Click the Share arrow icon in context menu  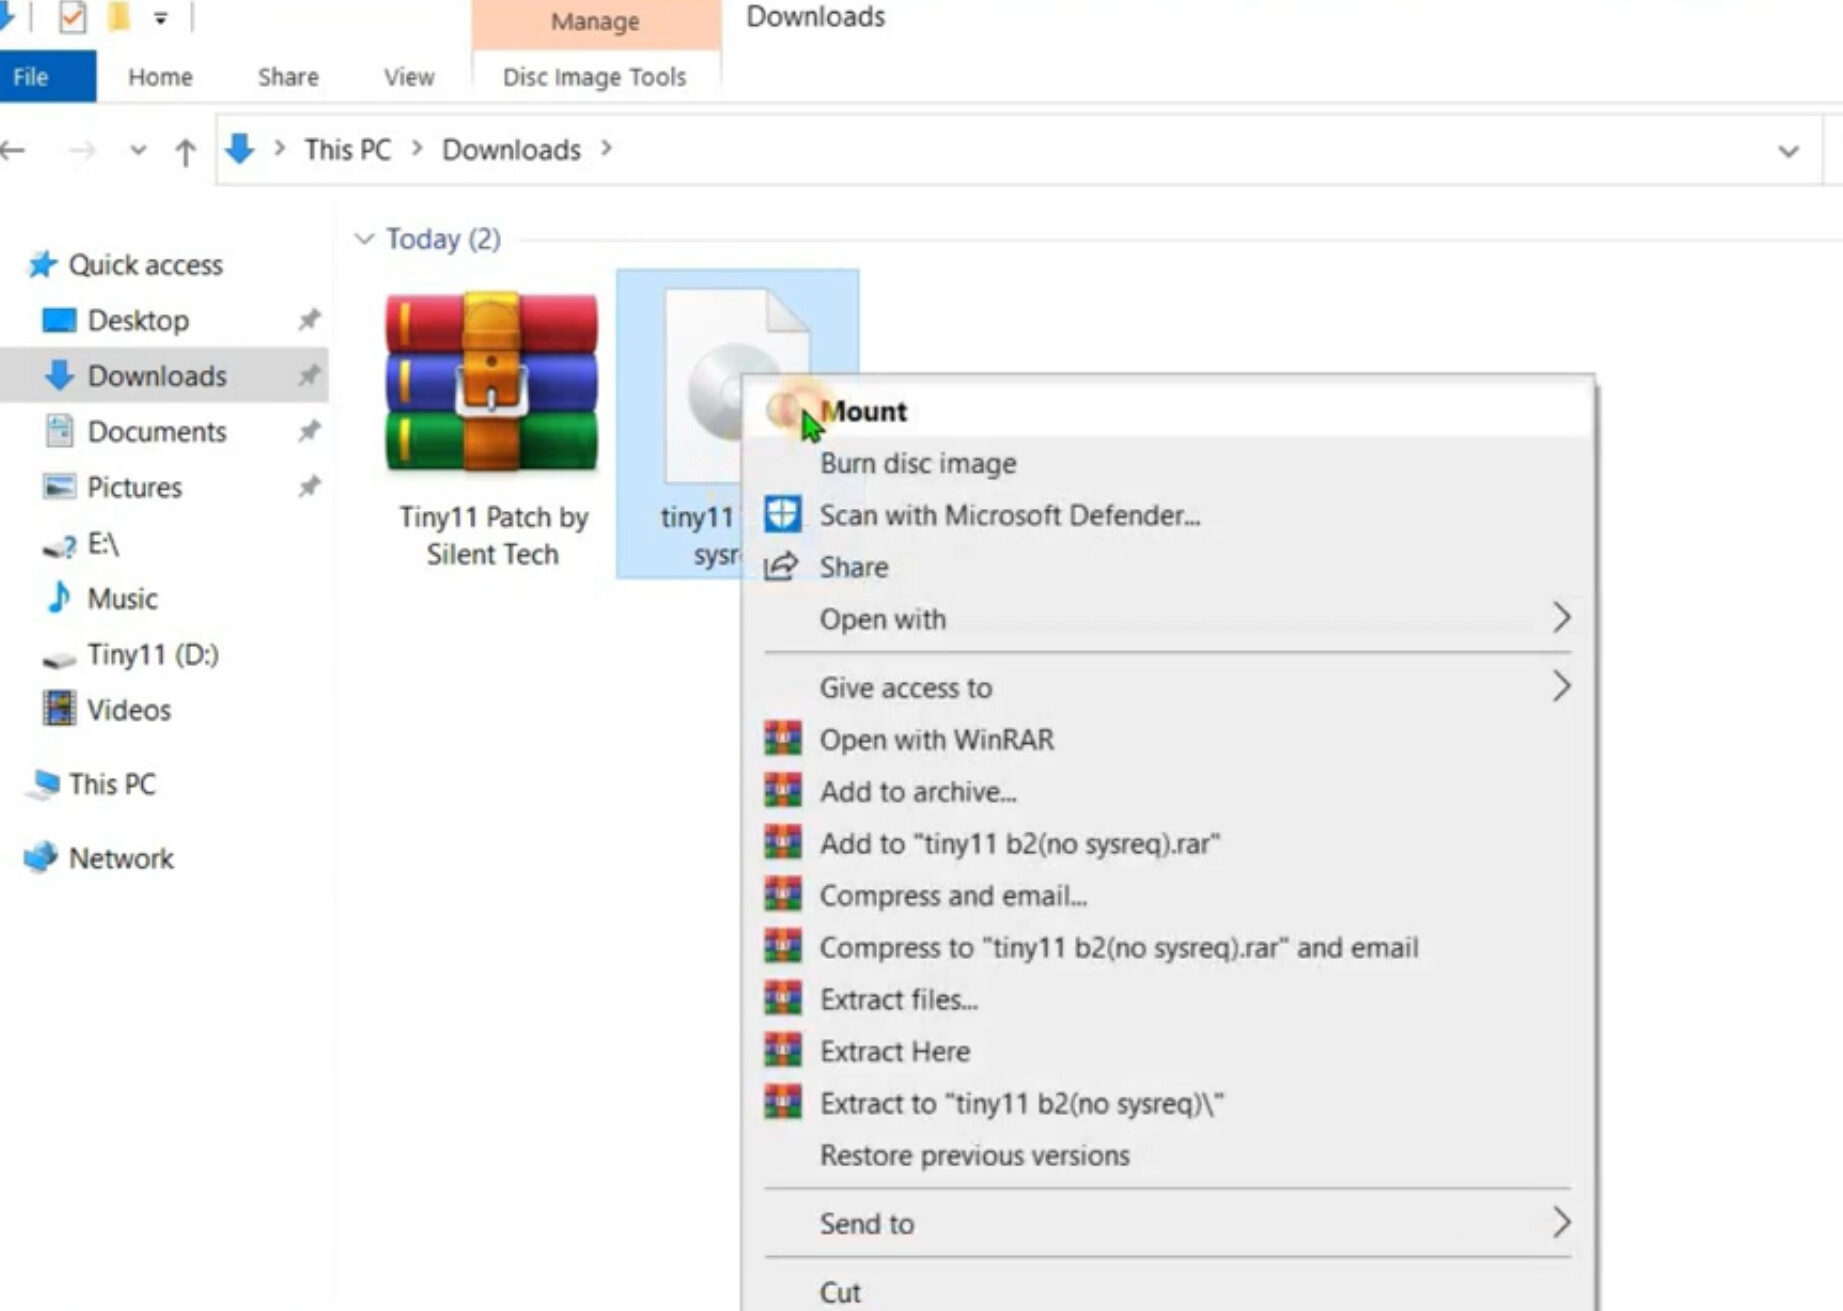pos(781,567)
